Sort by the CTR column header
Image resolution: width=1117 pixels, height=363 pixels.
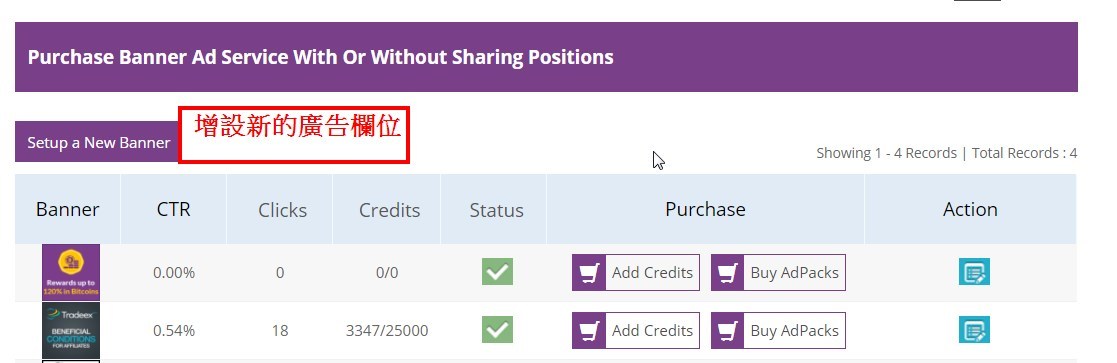[x=174, y=209]
